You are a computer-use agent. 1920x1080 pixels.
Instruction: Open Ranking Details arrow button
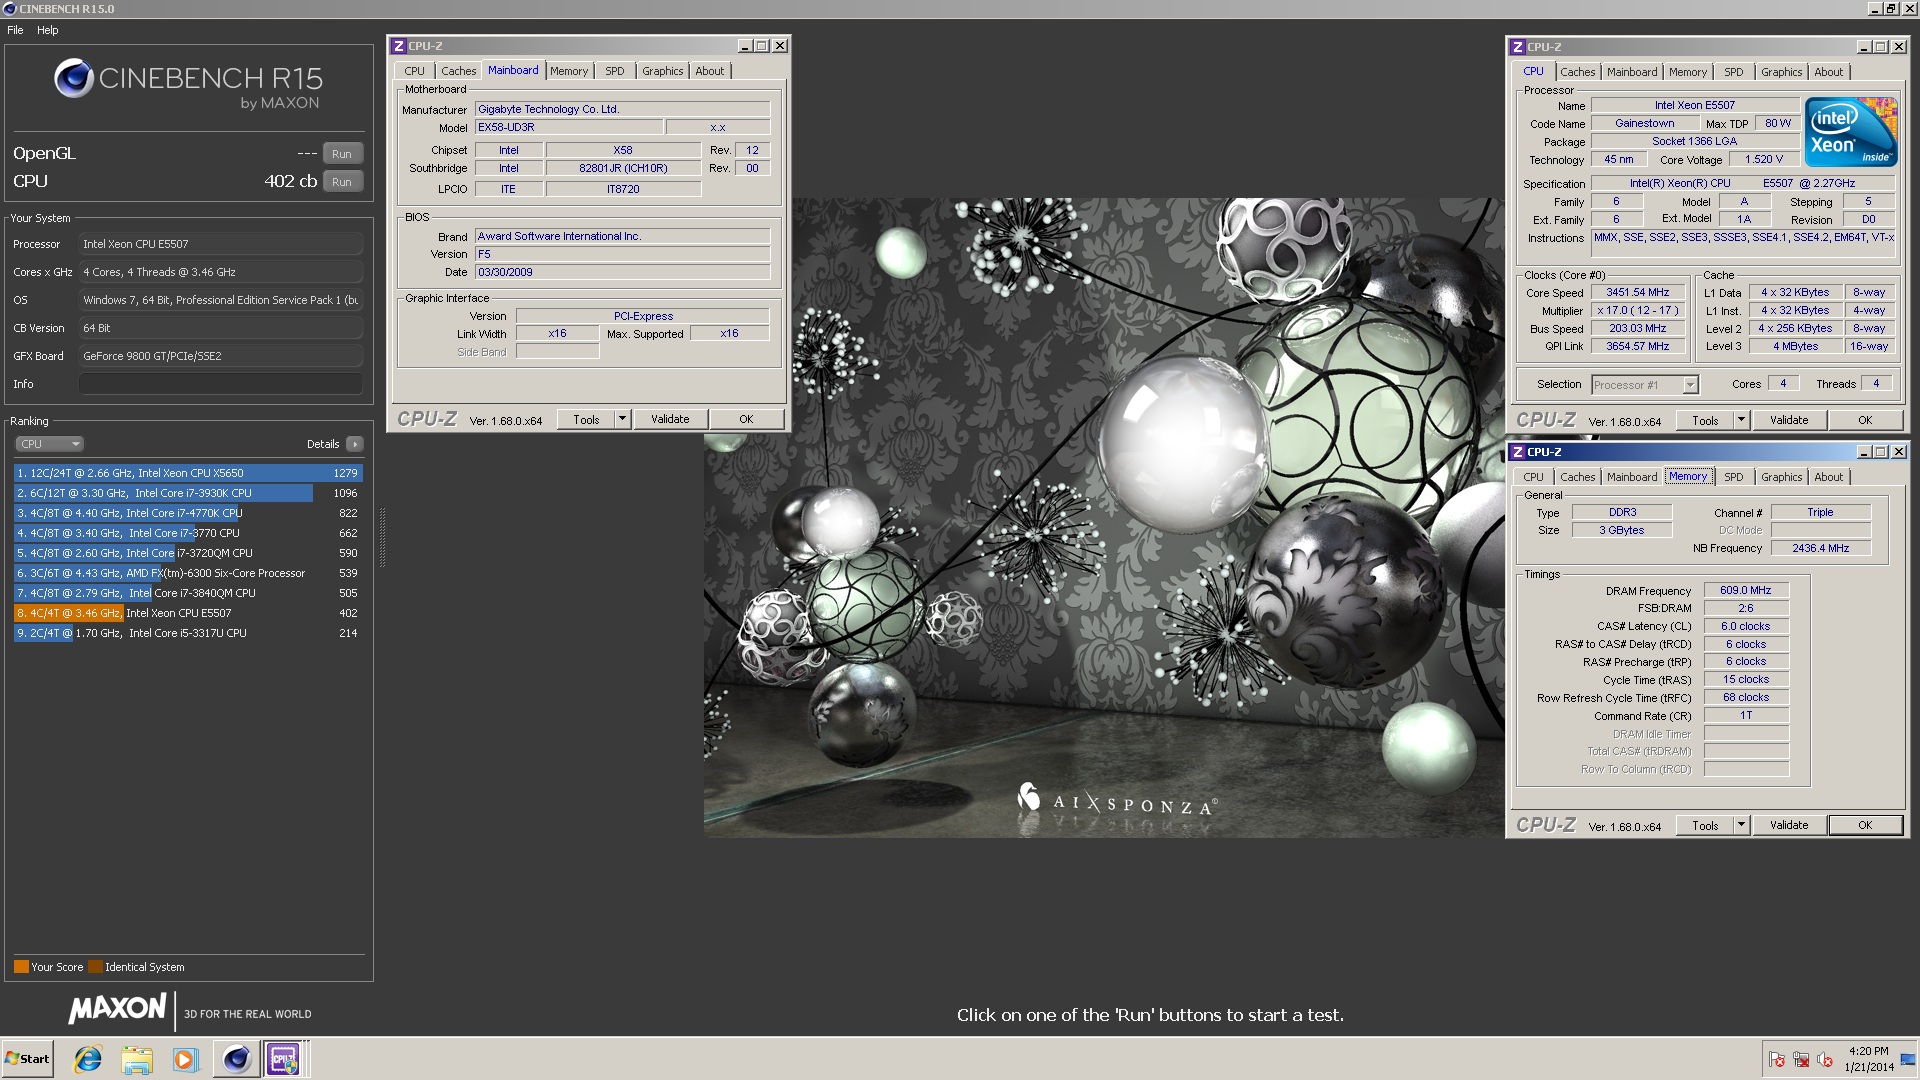[355, 444]
